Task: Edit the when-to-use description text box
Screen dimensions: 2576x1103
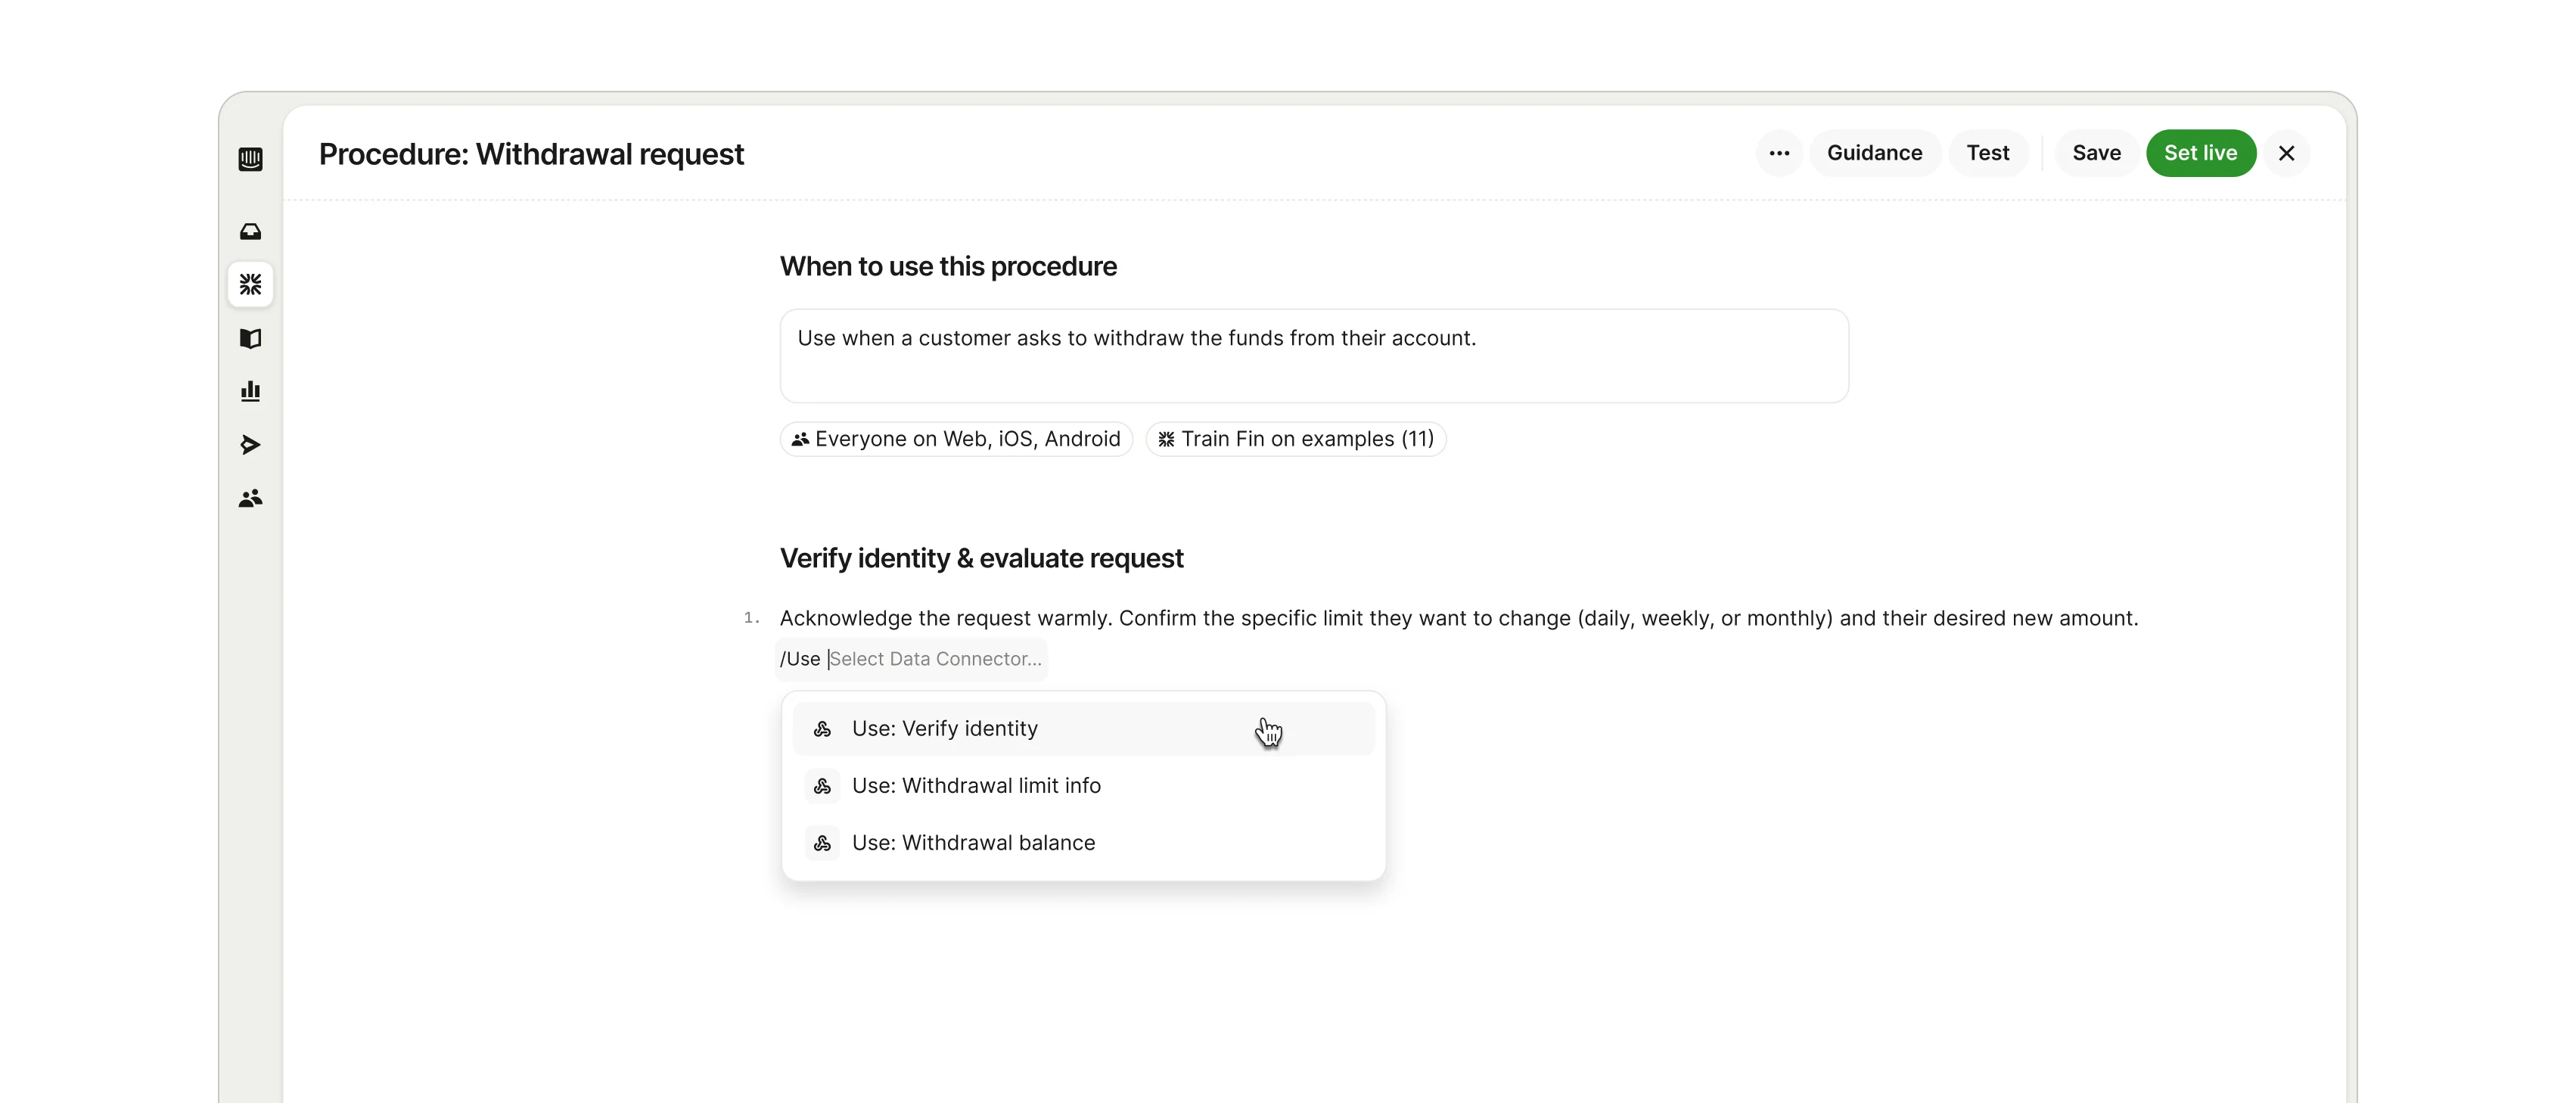Action: pyautogui.click(x=1313, y=355)
